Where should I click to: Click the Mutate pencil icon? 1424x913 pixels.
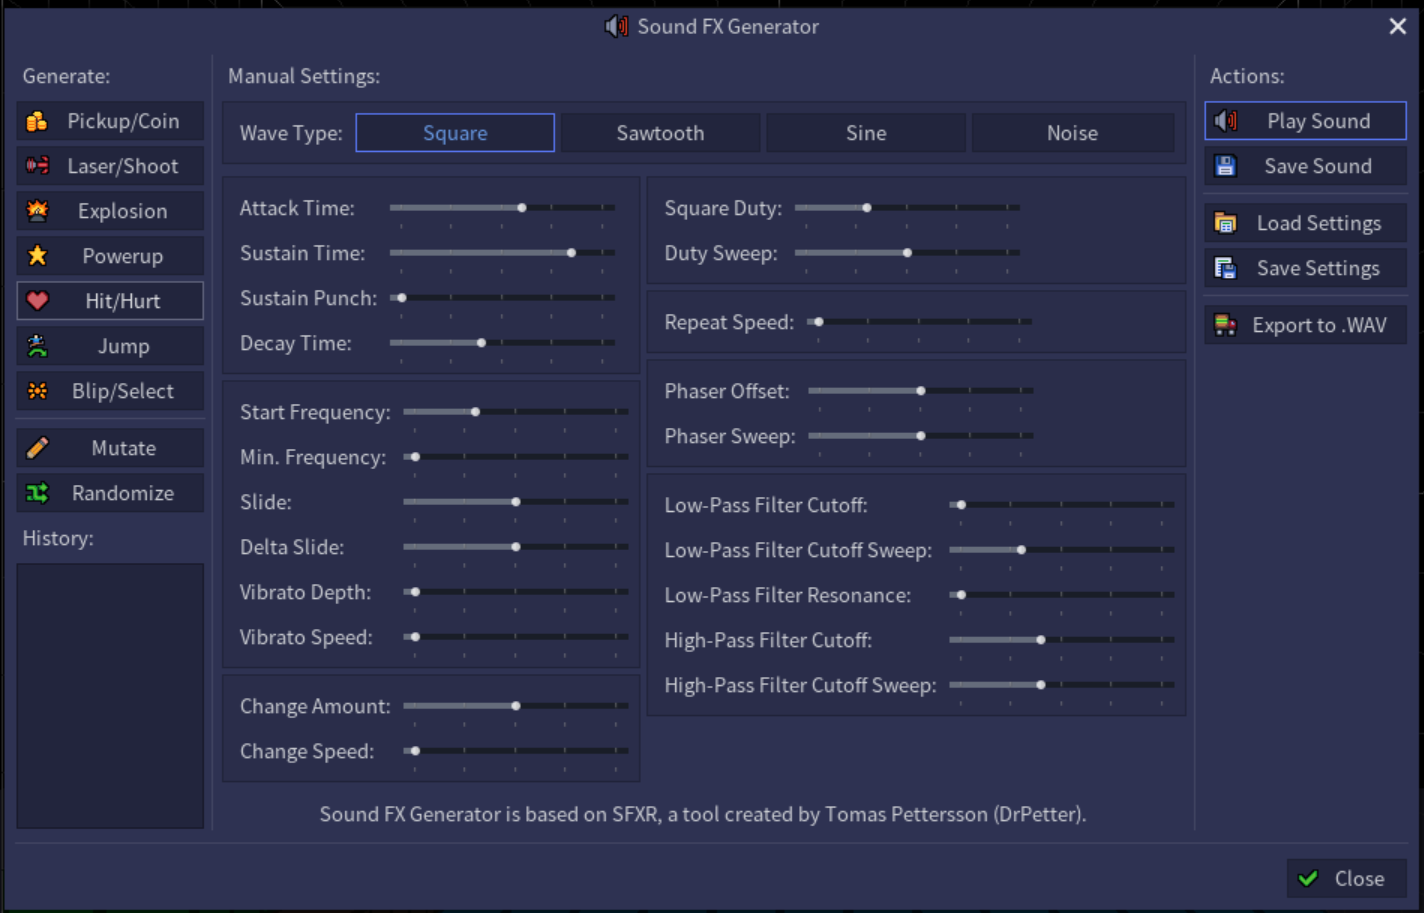click(x=37, y=448)
